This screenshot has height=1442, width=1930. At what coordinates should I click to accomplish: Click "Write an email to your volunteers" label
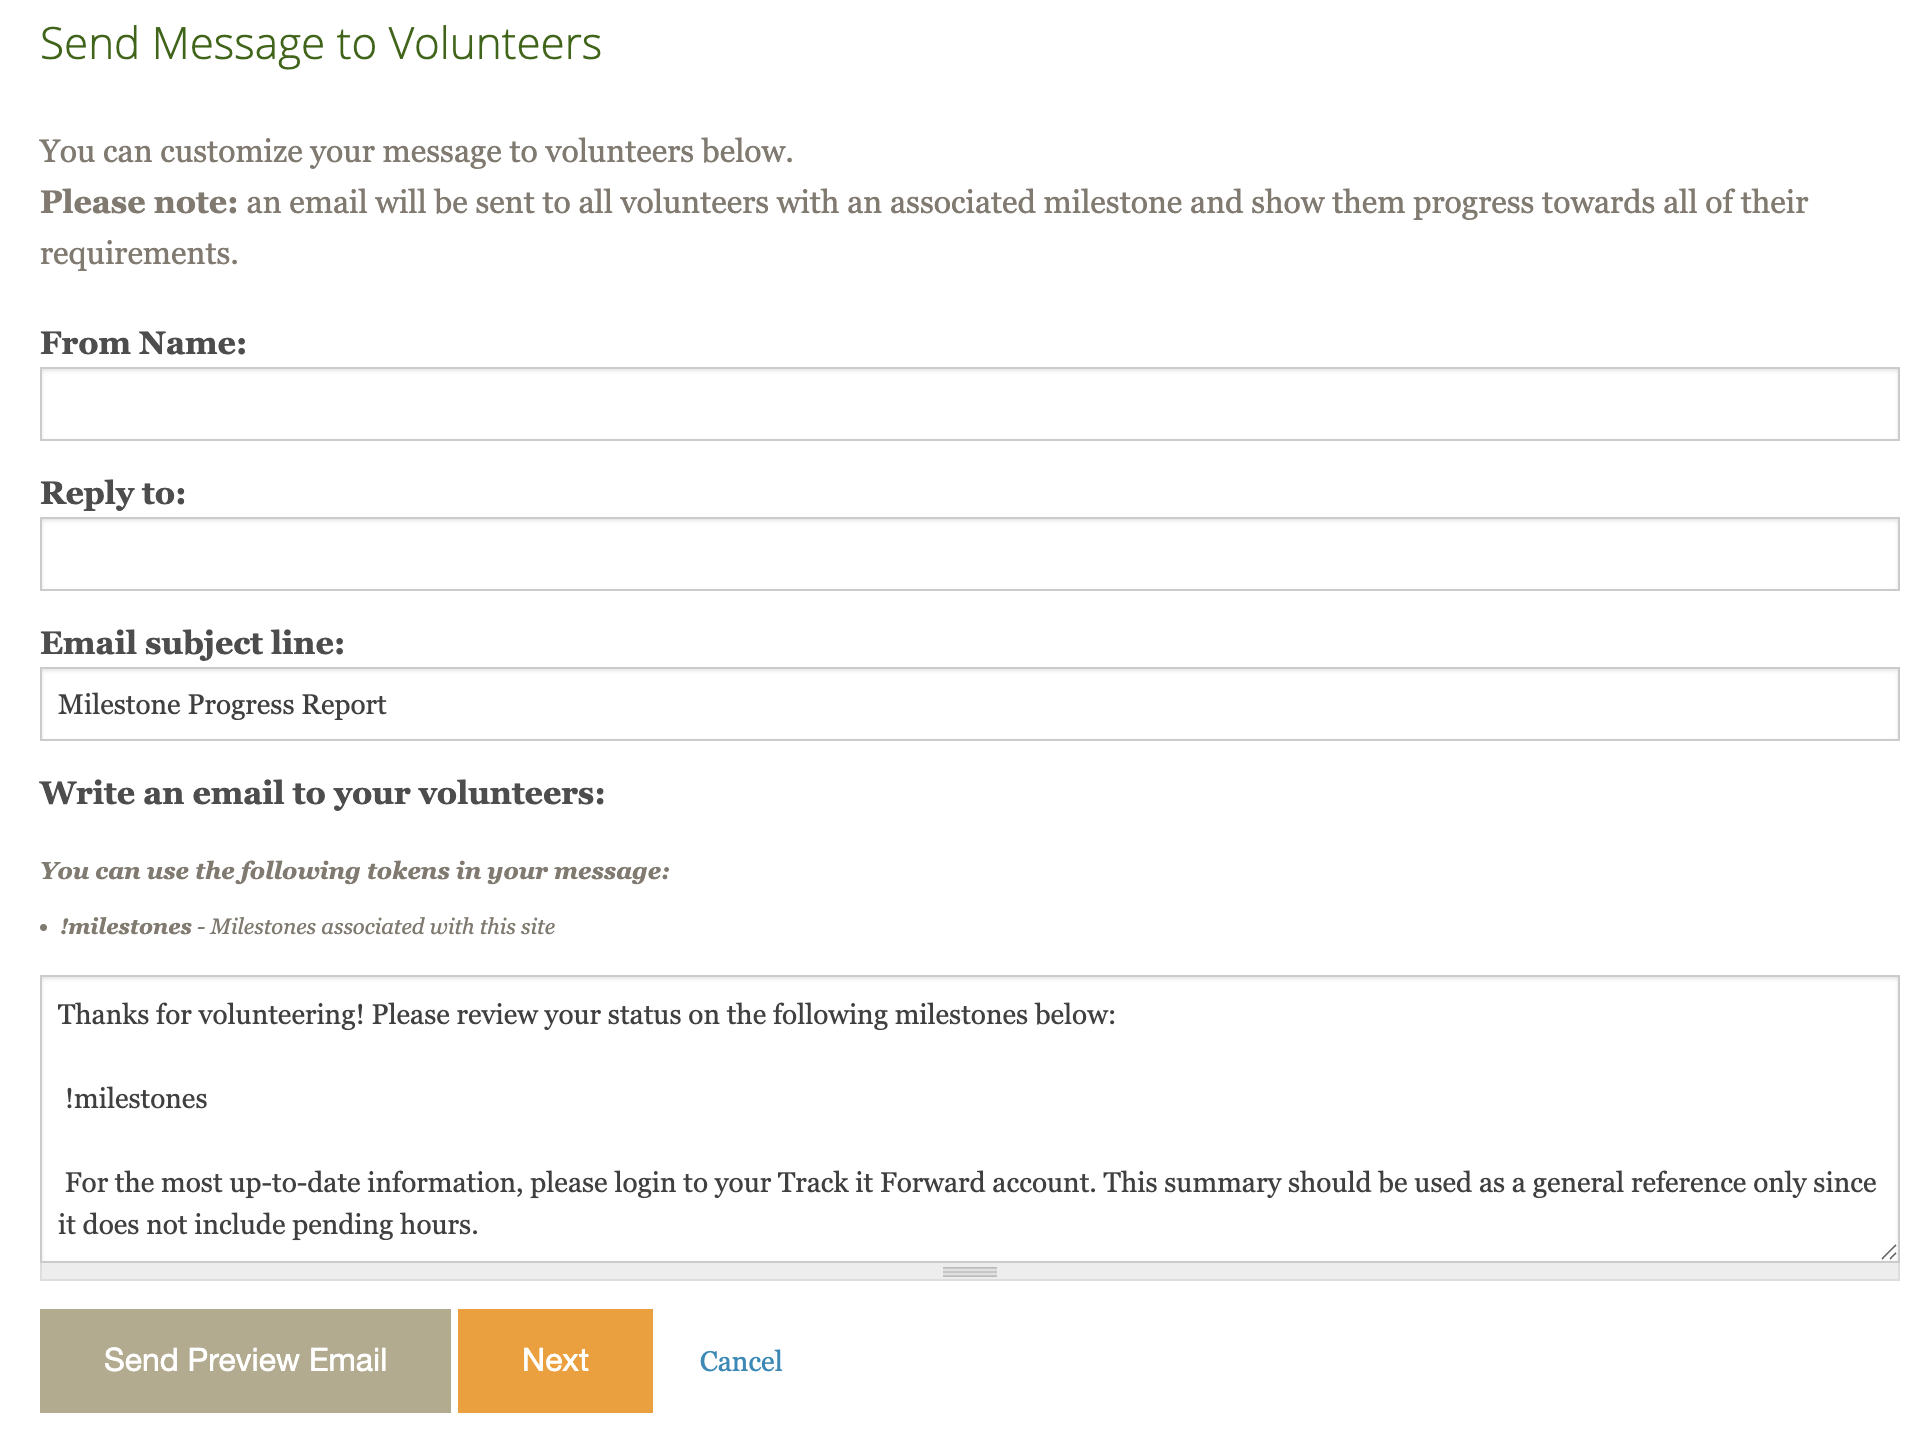[322, 793]
